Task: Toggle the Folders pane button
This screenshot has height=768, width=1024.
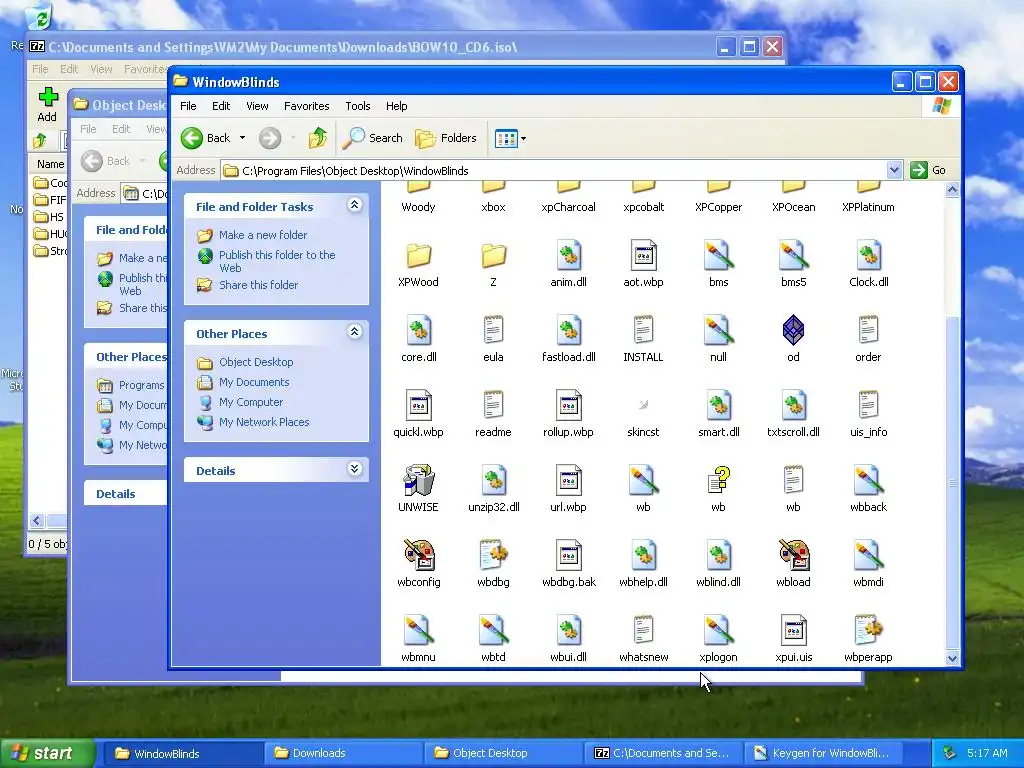Action: (x=446, y=138)
